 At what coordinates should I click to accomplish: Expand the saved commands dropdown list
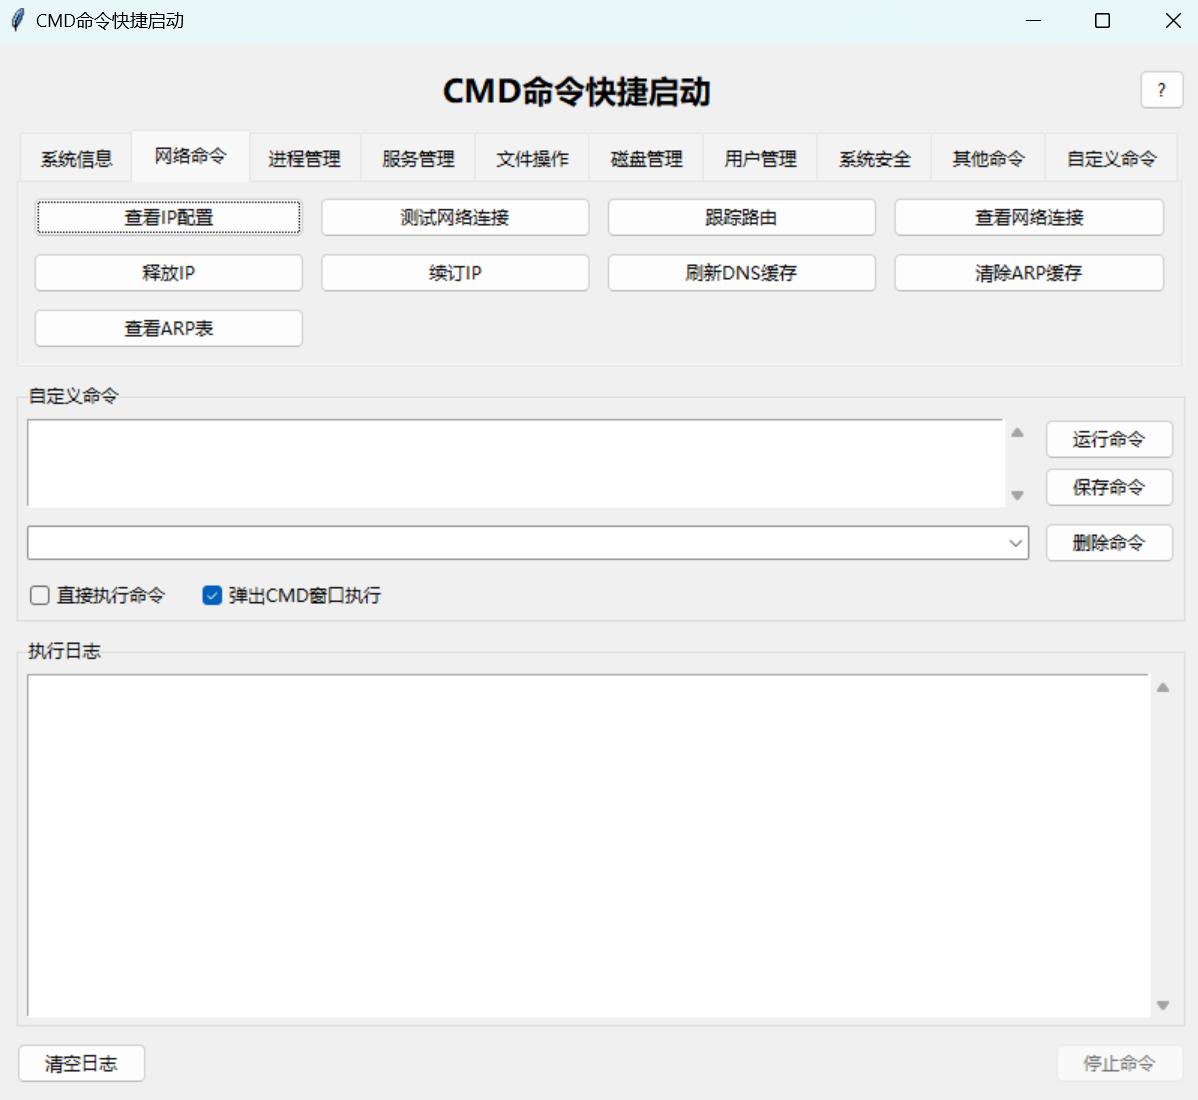coord(1015,543)
